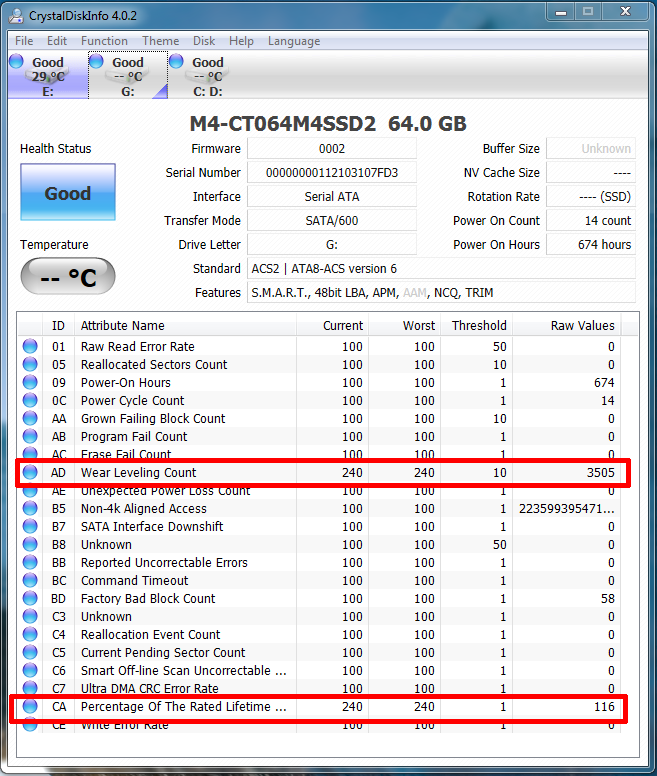Click status orb for Power Cycle Count
This screenshot has width=657, height=776.
point(30,400)
